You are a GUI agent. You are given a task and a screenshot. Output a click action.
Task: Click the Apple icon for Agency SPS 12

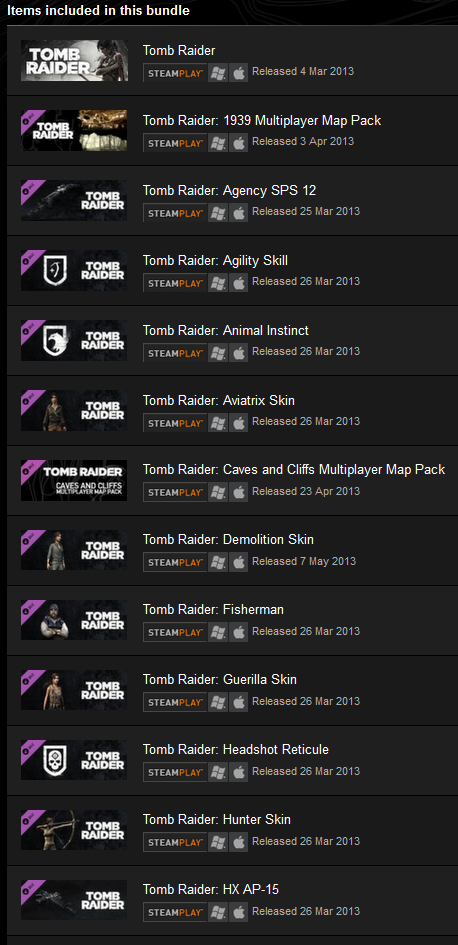(239, 213)
